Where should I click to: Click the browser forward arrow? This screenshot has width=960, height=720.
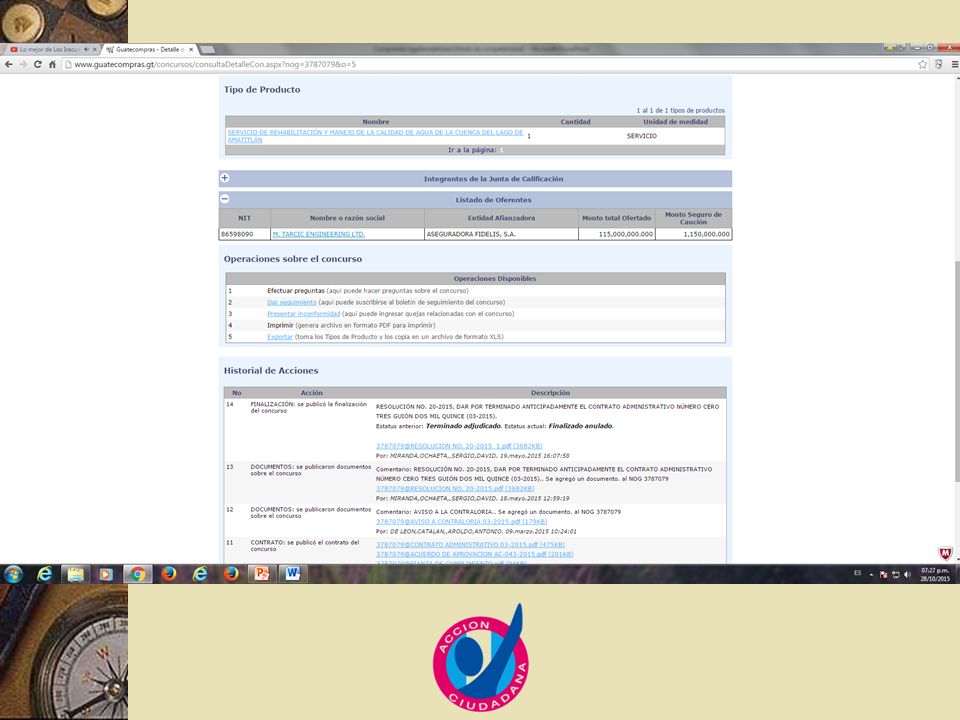tap(23, 64)
